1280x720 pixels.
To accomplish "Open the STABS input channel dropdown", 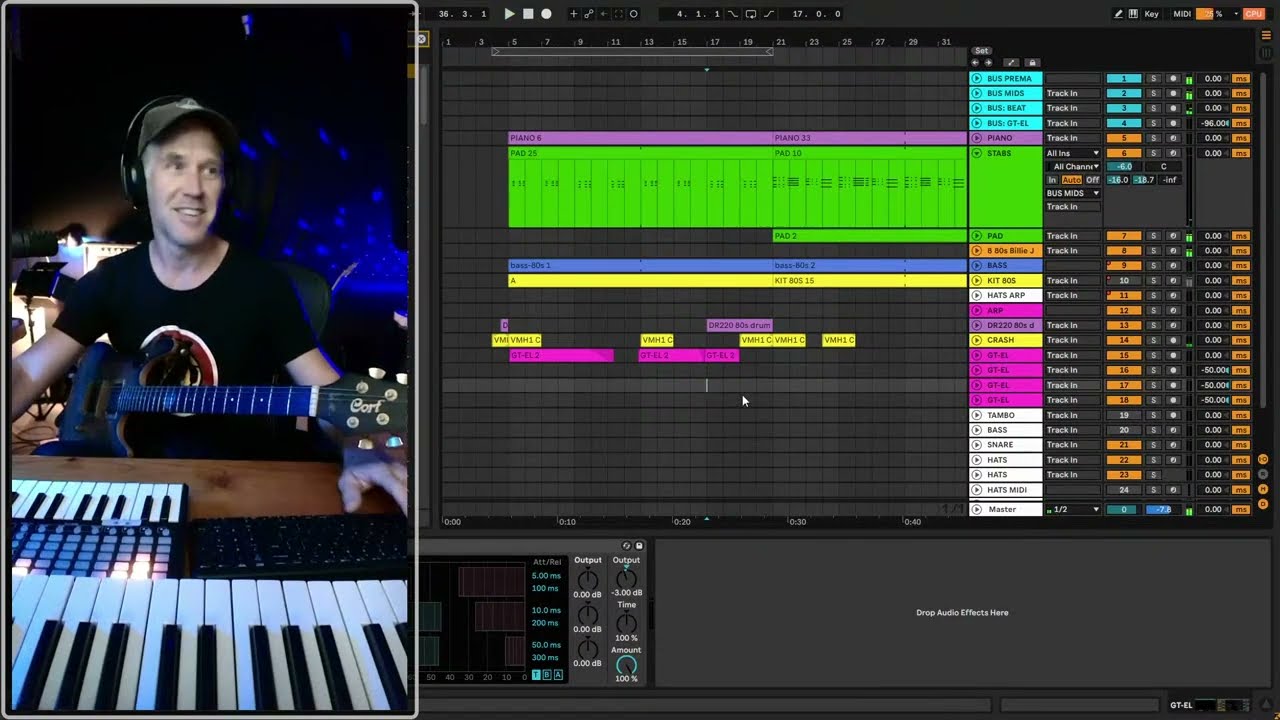I will point(1073,166).
